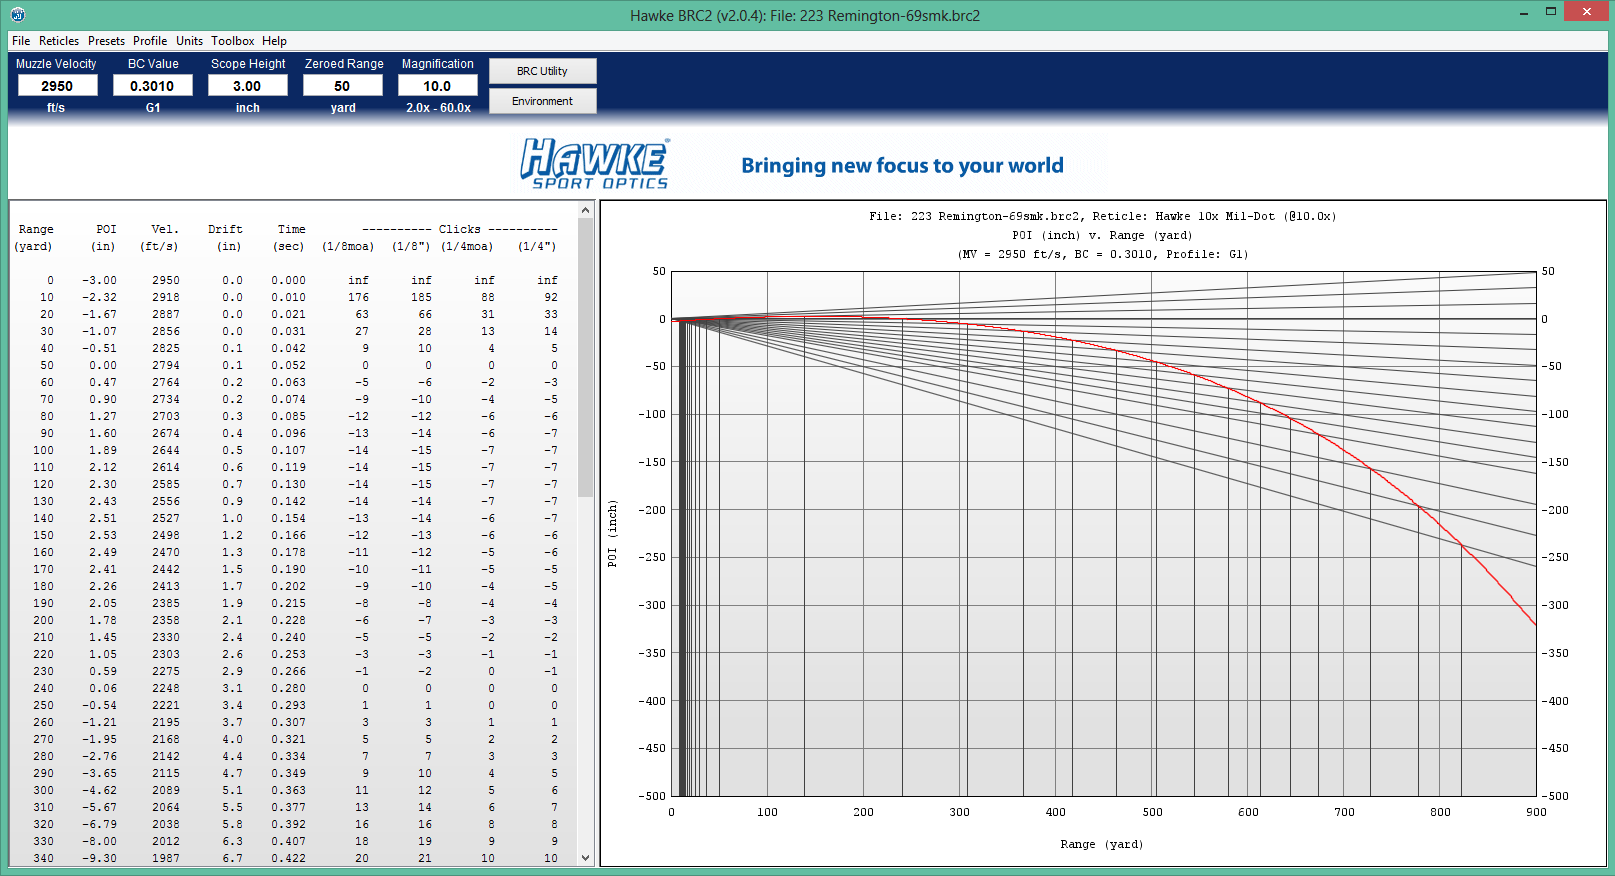
Task: Open the Toolbox menu
Action: (x=233, y=41)
